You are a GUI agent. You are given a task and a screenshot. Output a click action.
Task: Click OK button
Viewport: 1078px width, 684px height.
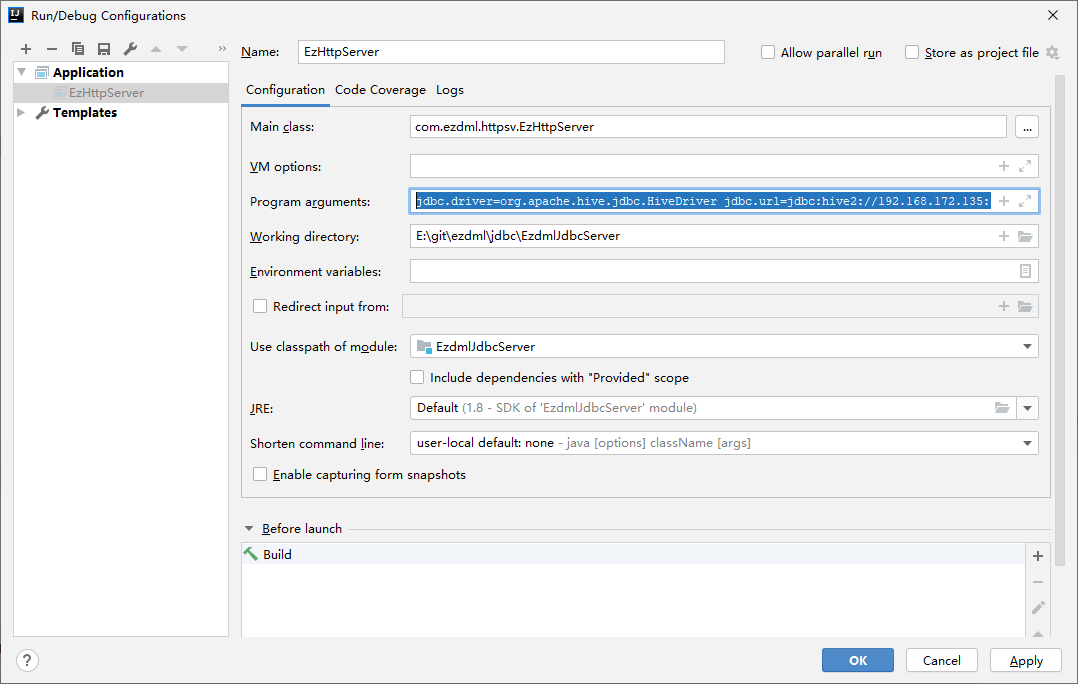point(857,660)
